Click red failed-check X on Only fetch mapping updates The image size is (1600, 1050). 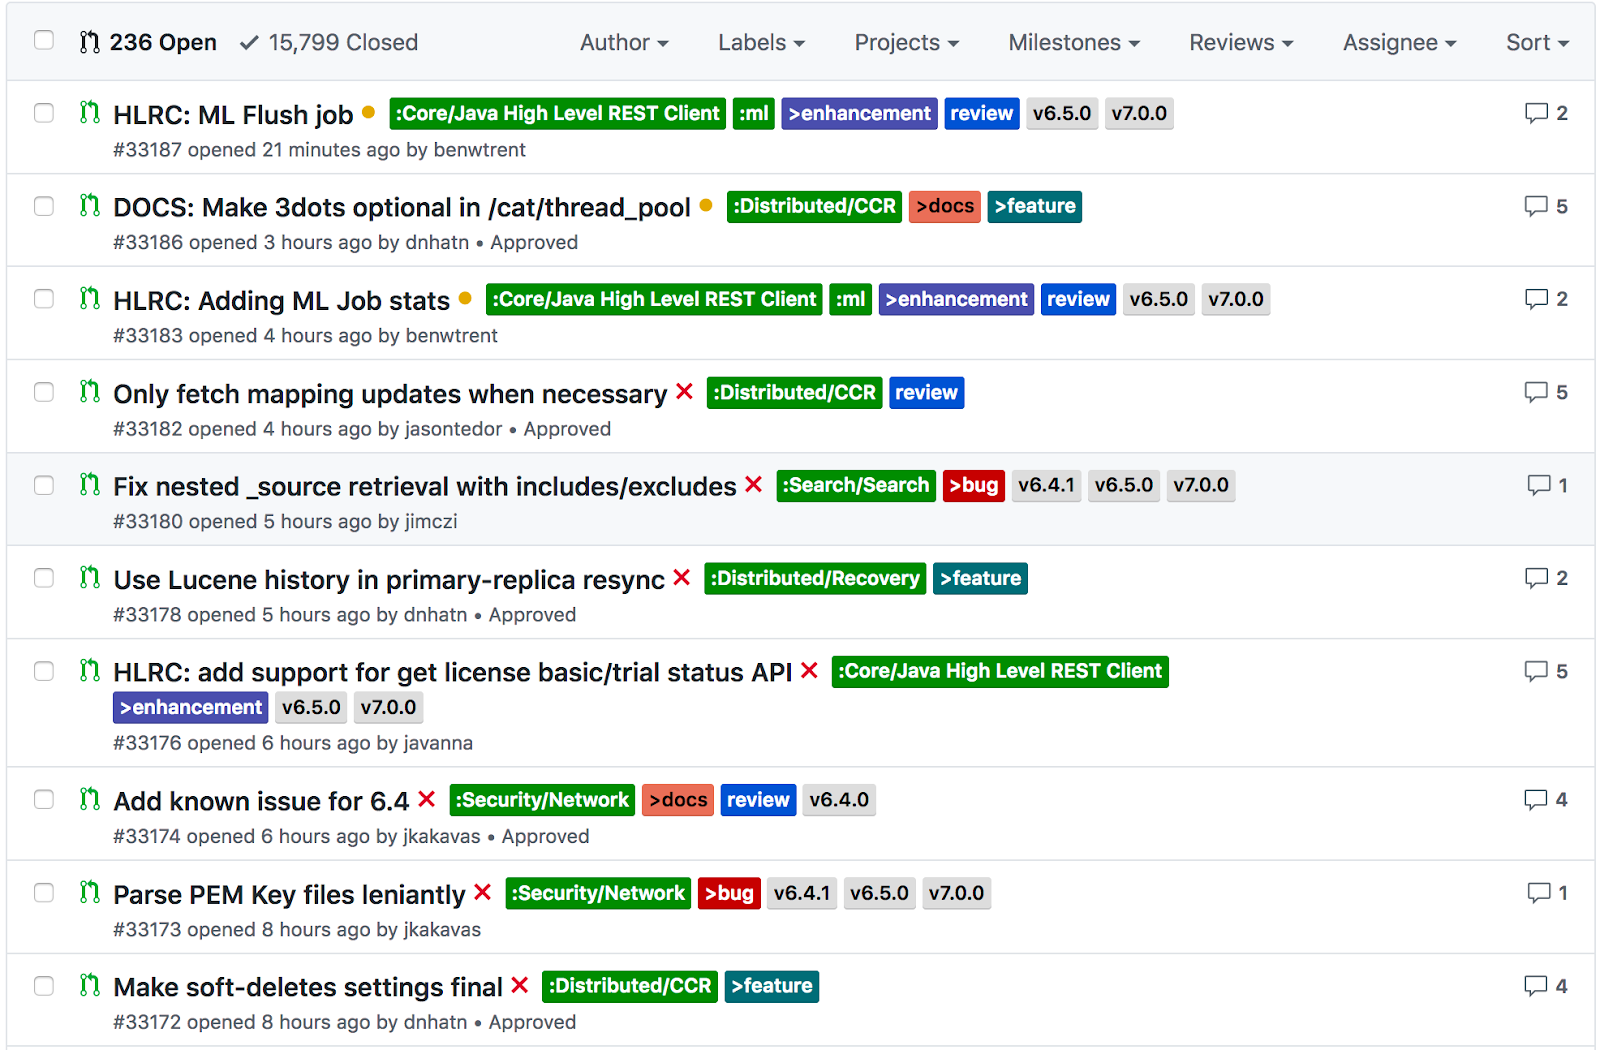[684, 391]
